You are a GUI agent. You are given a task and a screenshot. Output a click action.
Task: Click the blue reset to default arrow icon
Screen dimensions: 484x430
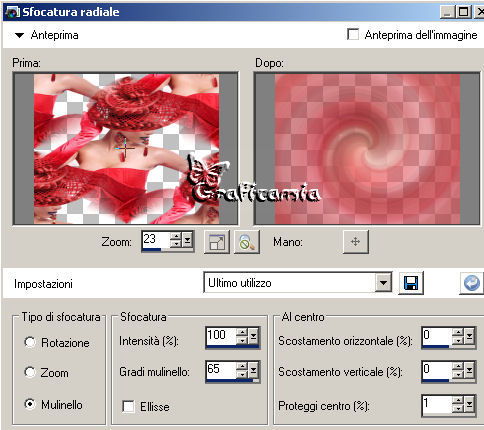471,283
